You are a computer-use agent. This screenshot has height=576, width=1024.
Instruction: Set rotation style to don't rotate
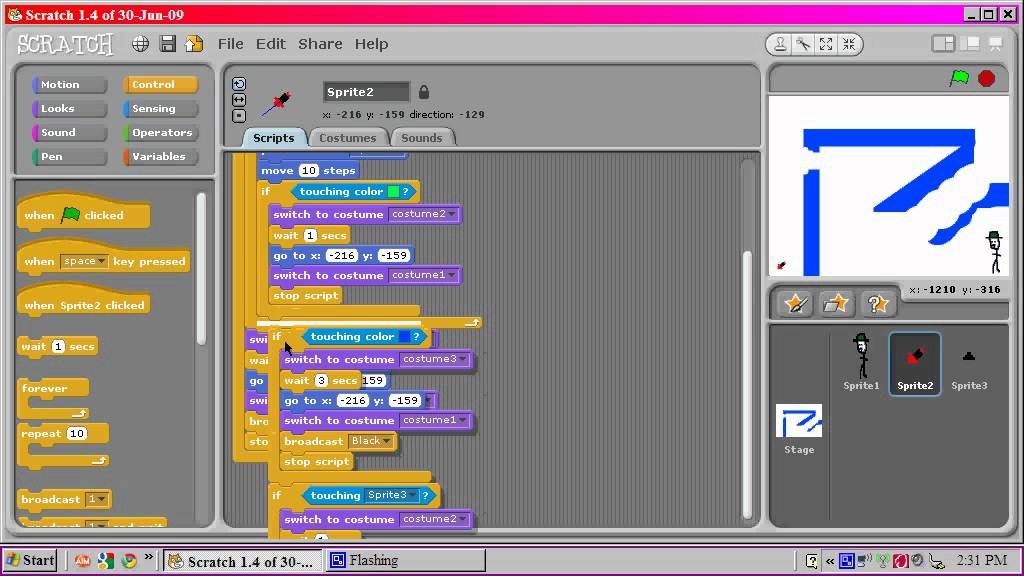(239, 116)
